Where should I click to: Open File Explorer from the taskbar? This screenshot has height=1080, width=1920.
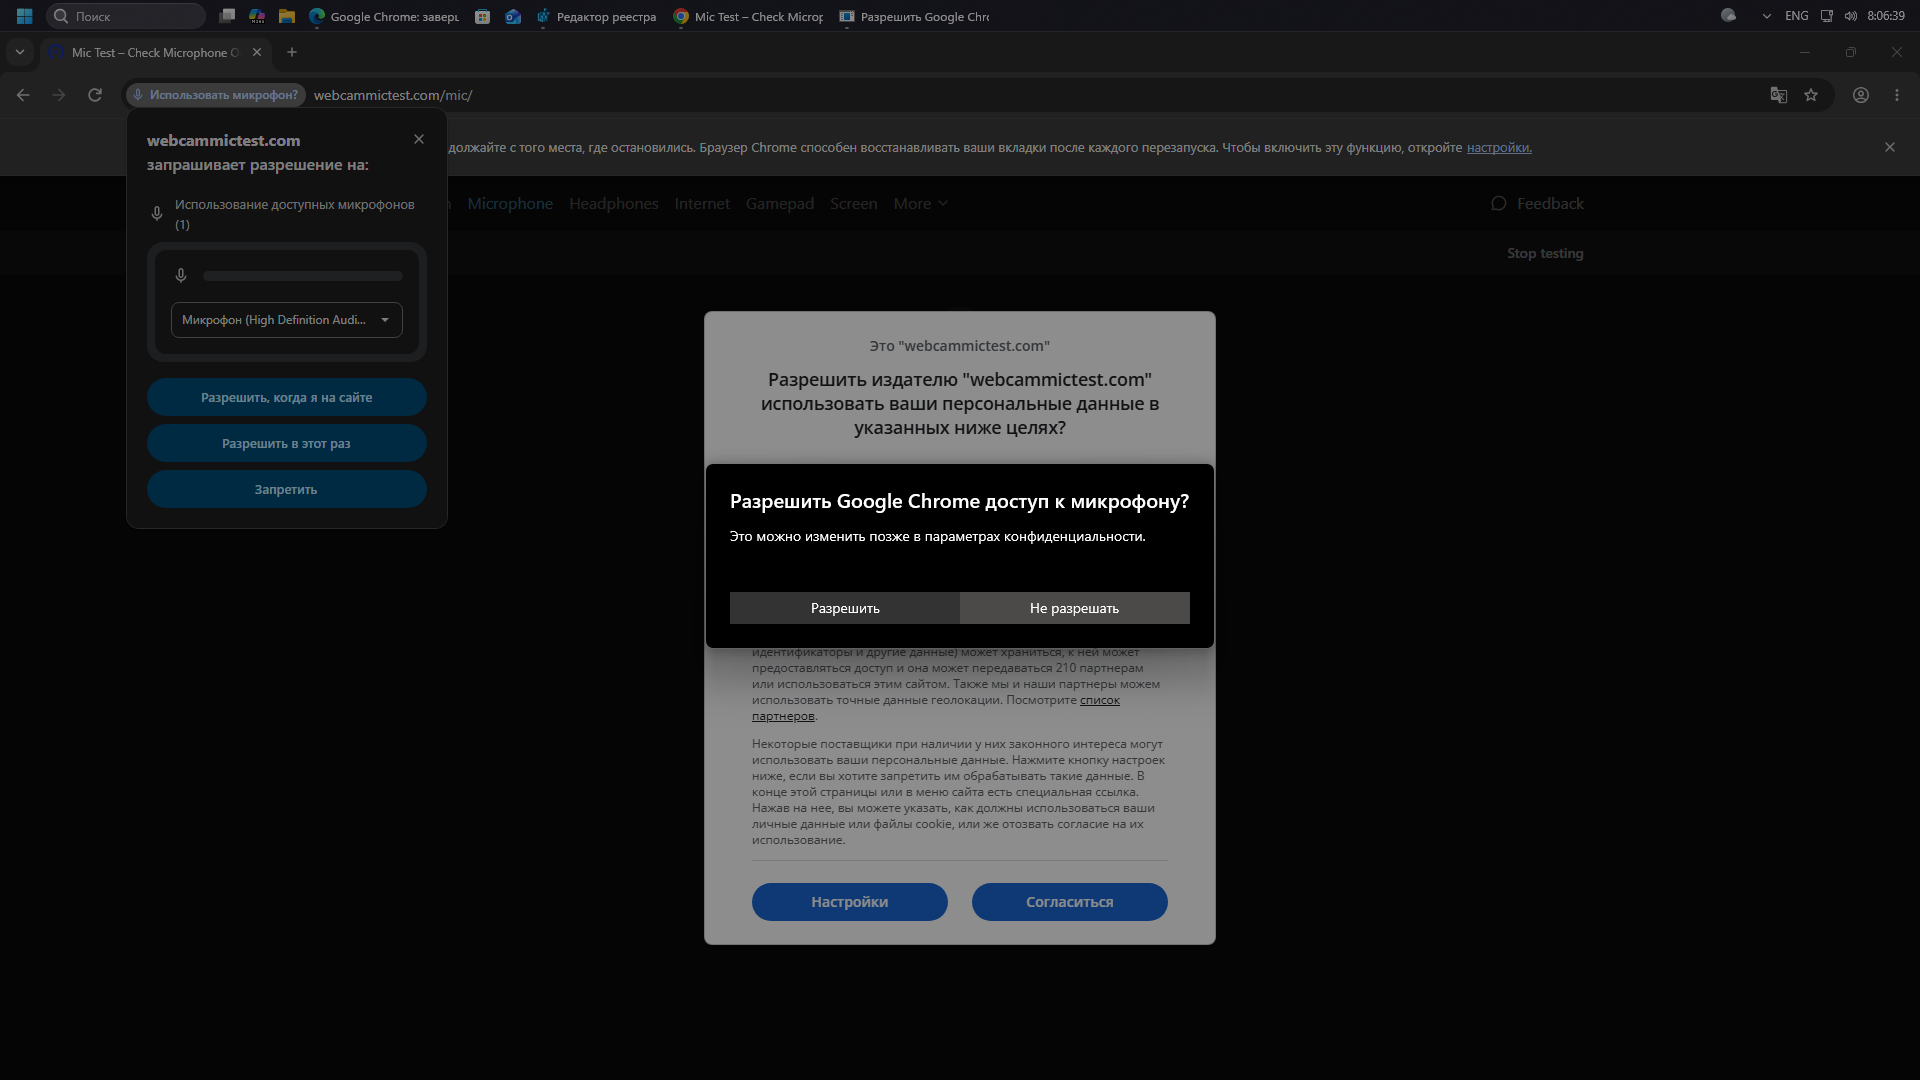(x=287, y=16)
